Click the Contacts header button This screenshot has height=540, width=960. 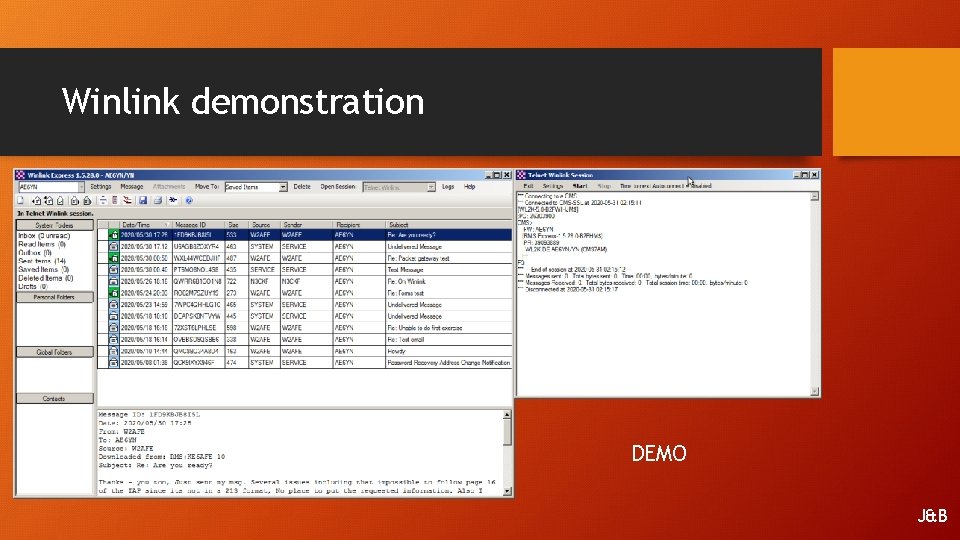(x=54, y=399)
